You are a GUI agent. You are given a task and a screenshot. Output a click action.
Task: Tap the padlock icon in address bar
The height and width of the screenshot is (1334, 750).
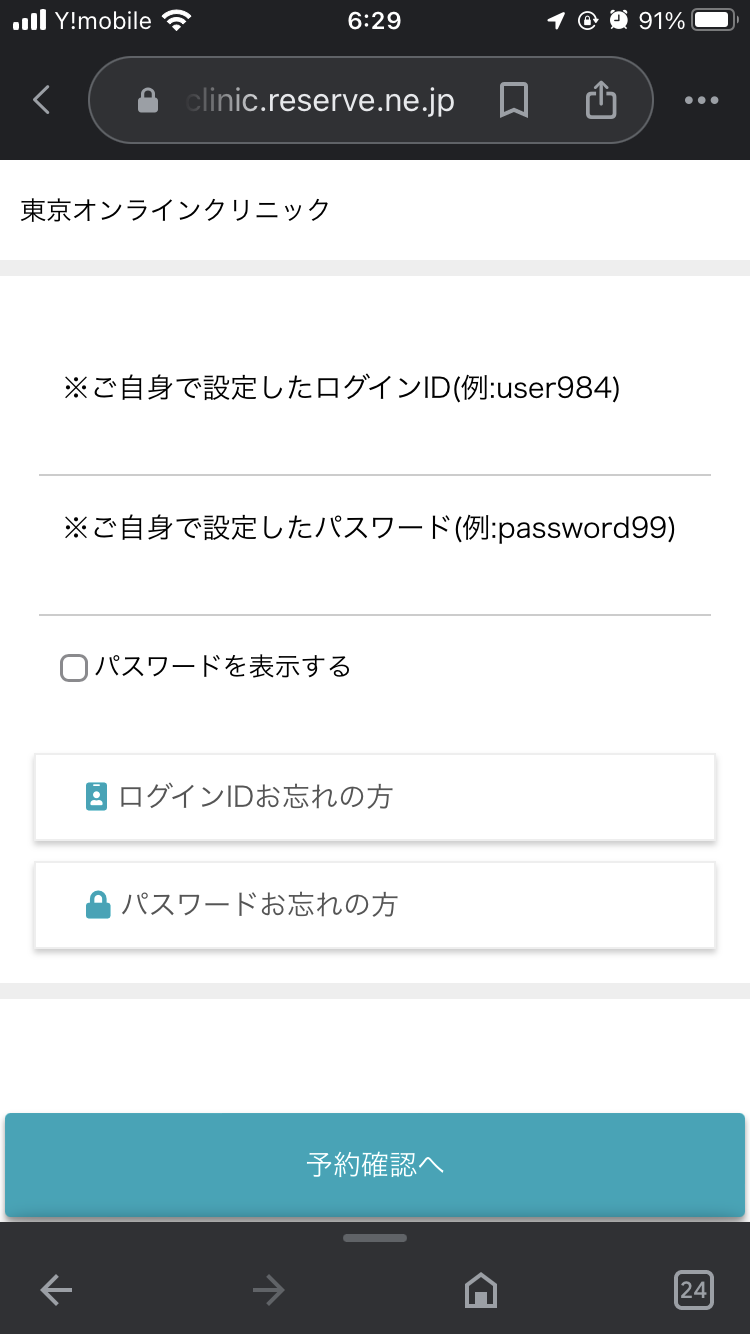[x=148, y=101]
